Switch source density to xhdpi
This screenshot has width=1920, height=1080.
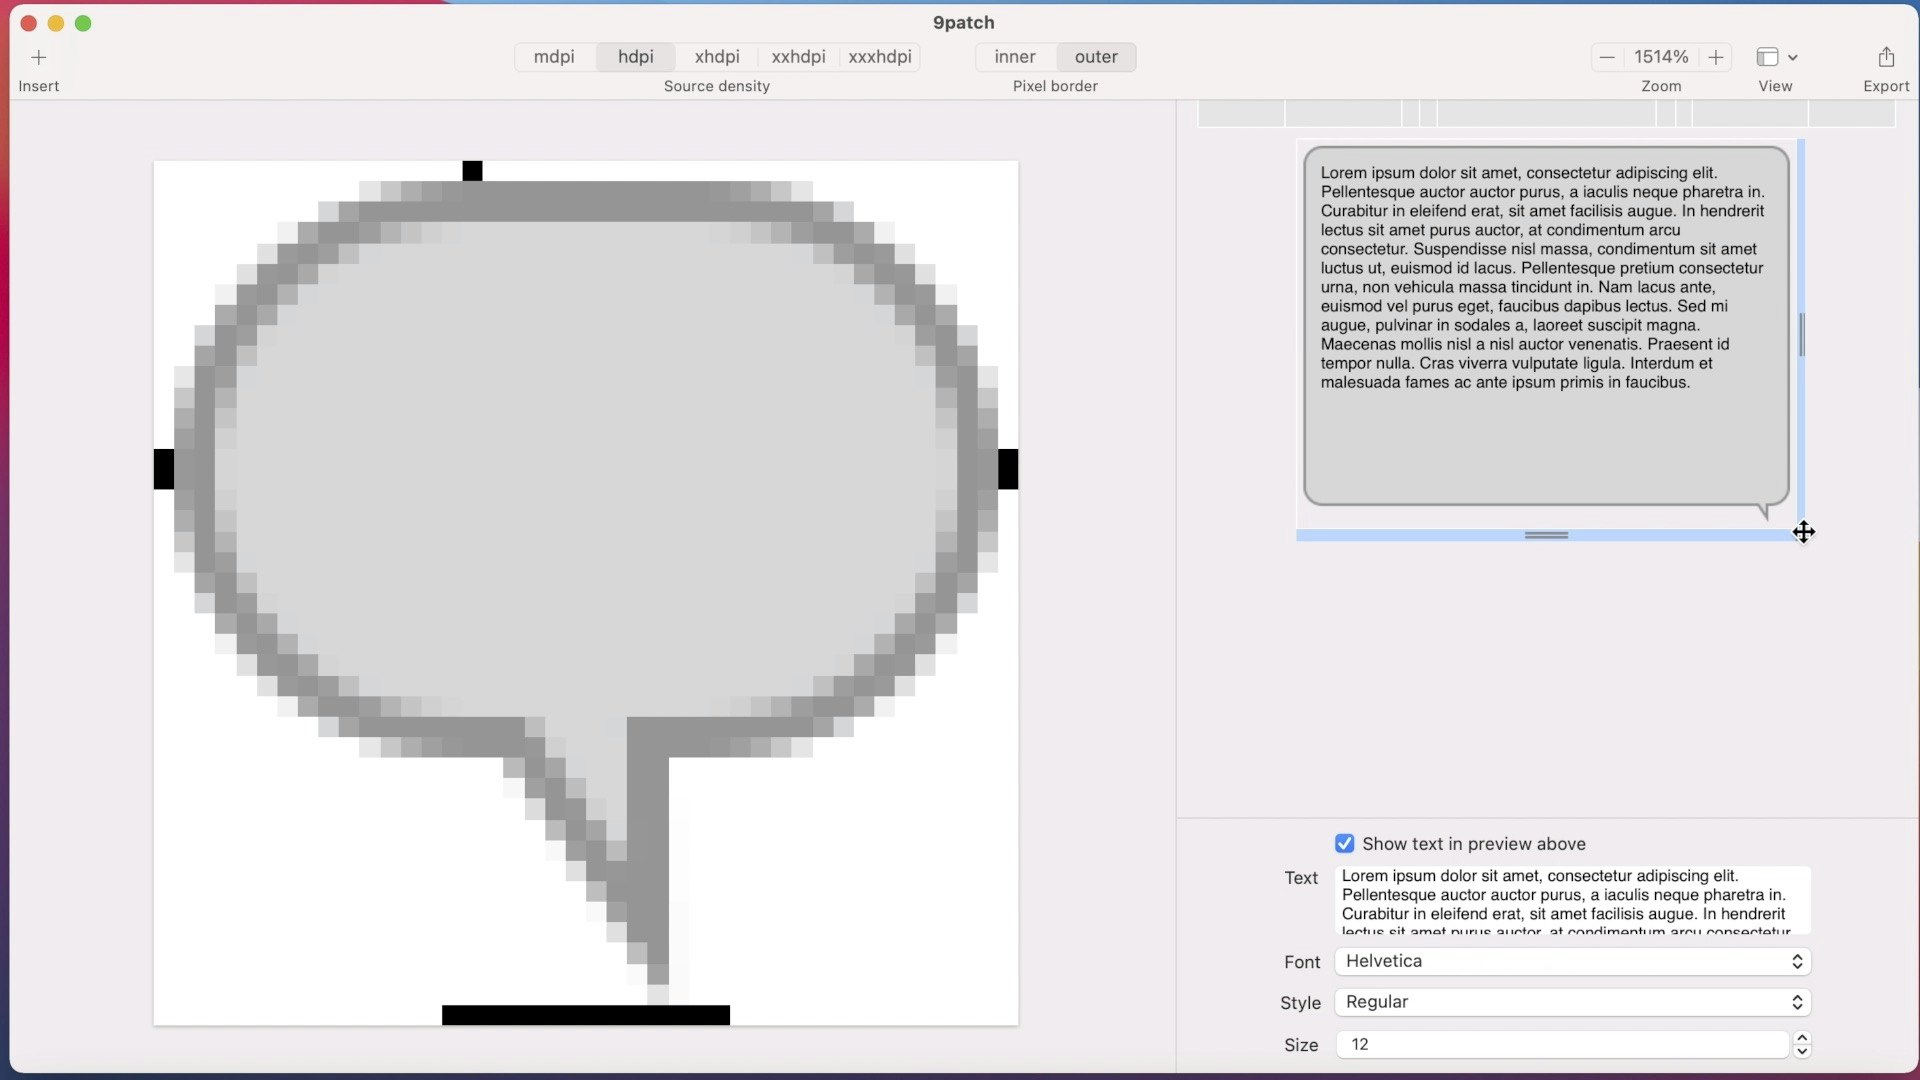(717, 57)
